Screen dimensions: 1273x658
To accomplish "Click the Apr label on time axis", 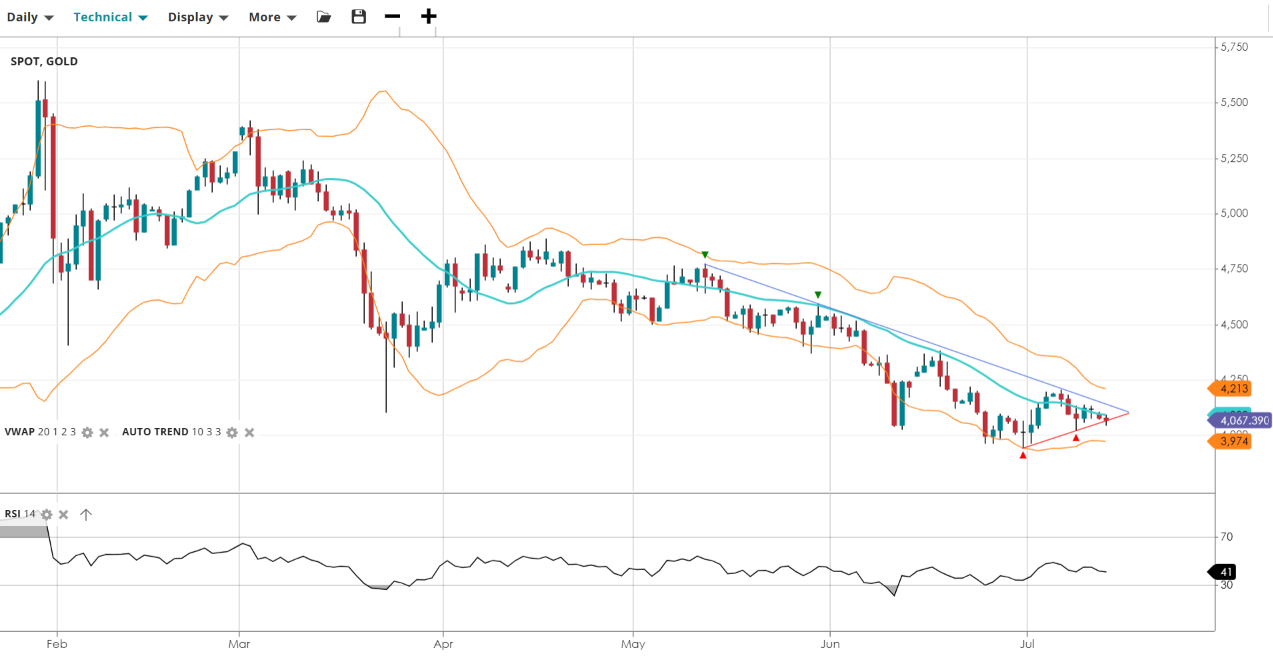I will pyautogui.click(x=442, y=646).
